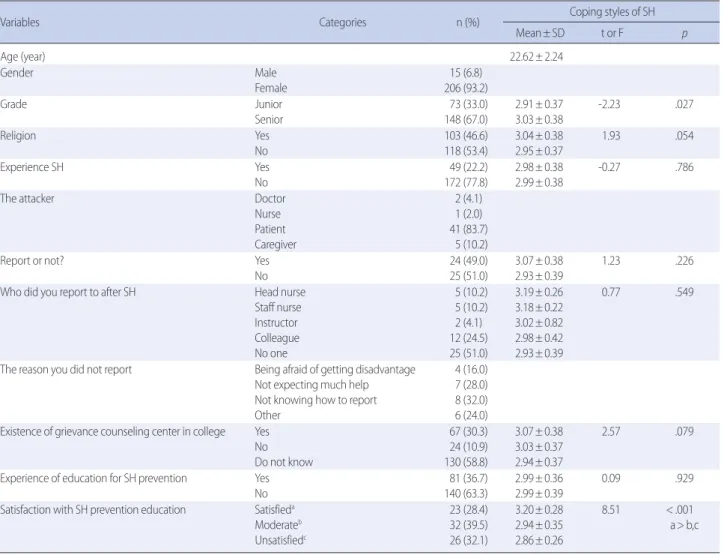This screenshot has height=555, width=724.
Task: Select the p value '.786'
Action: coord(684,167)
